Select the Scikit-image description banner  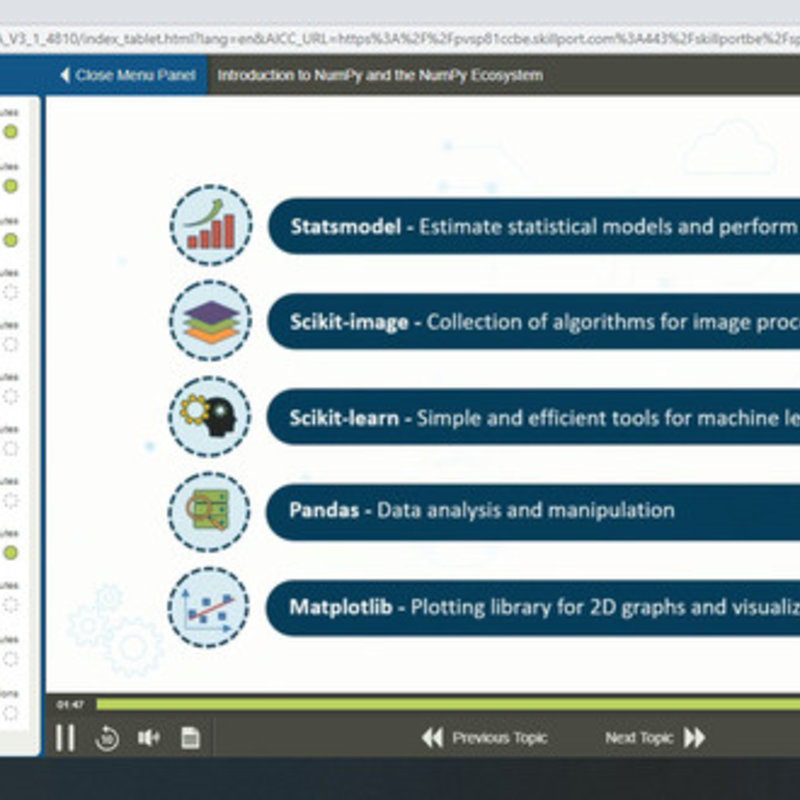coord(534,321)
